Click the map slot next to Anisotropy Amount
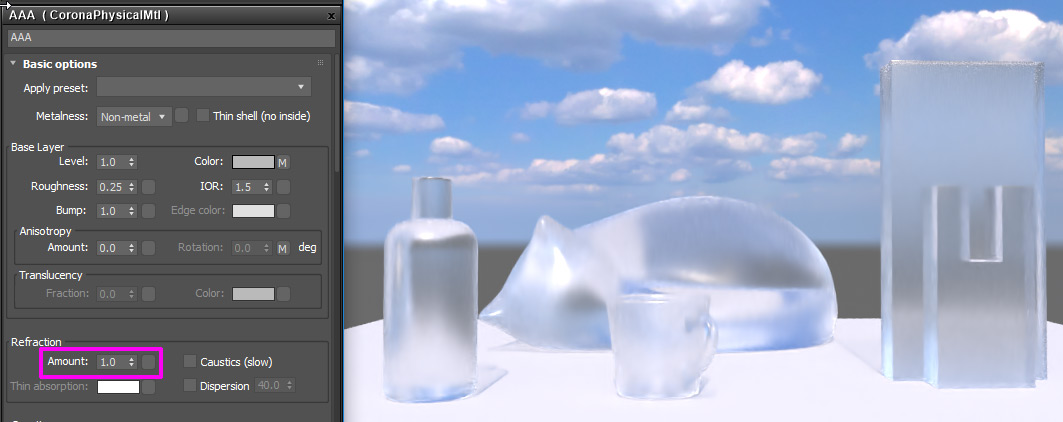This screenshot has width=1063, height=422. click(148, 248)
